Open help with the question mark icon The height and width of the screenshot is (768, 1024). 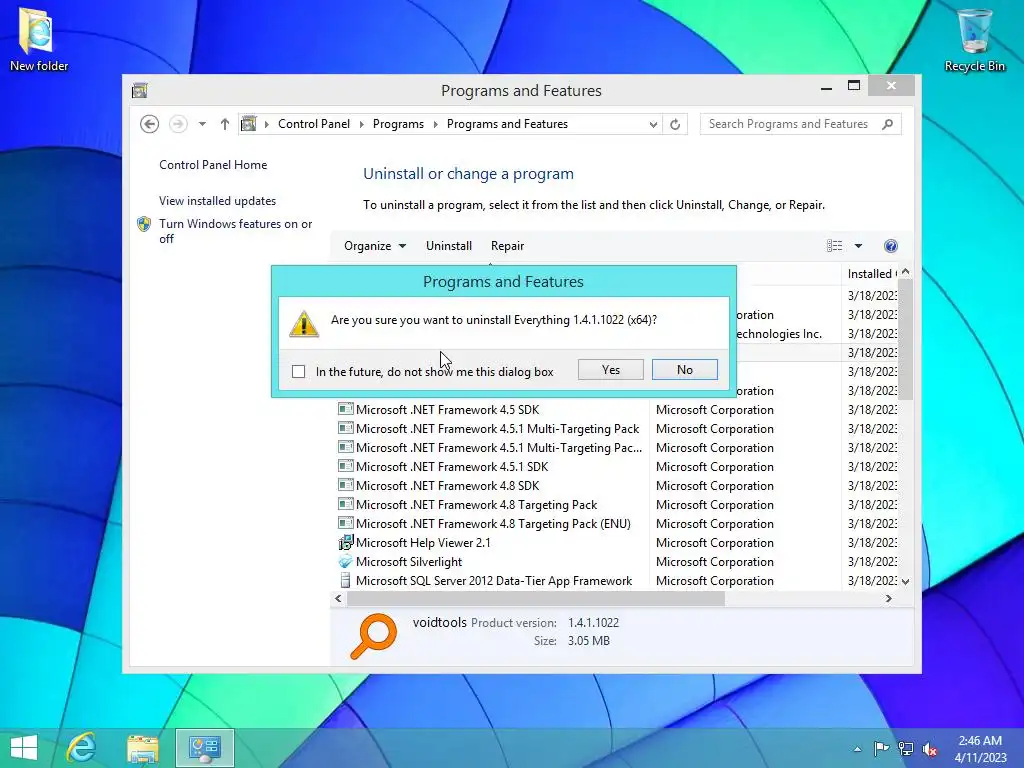click(891, 246)
